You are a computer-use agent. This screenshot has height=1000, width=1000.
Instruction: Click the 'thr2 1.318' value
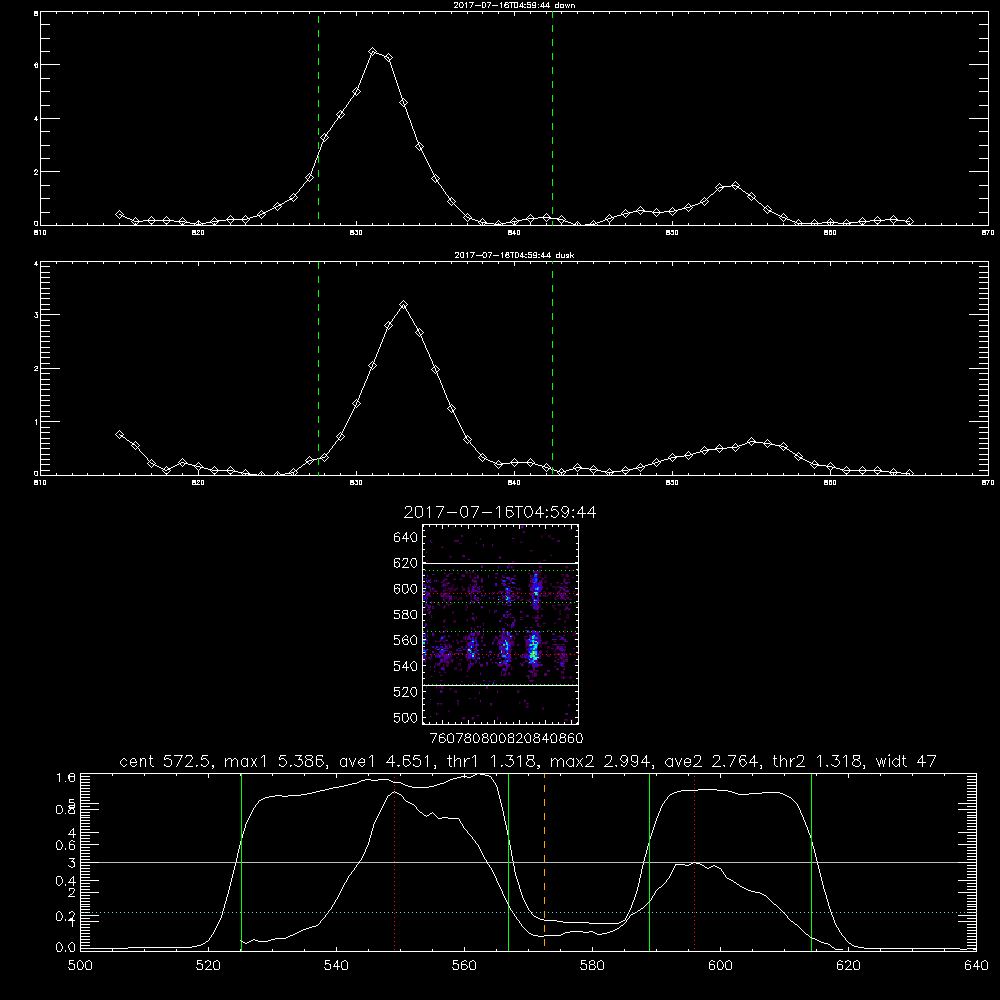[x=818, y=761]
